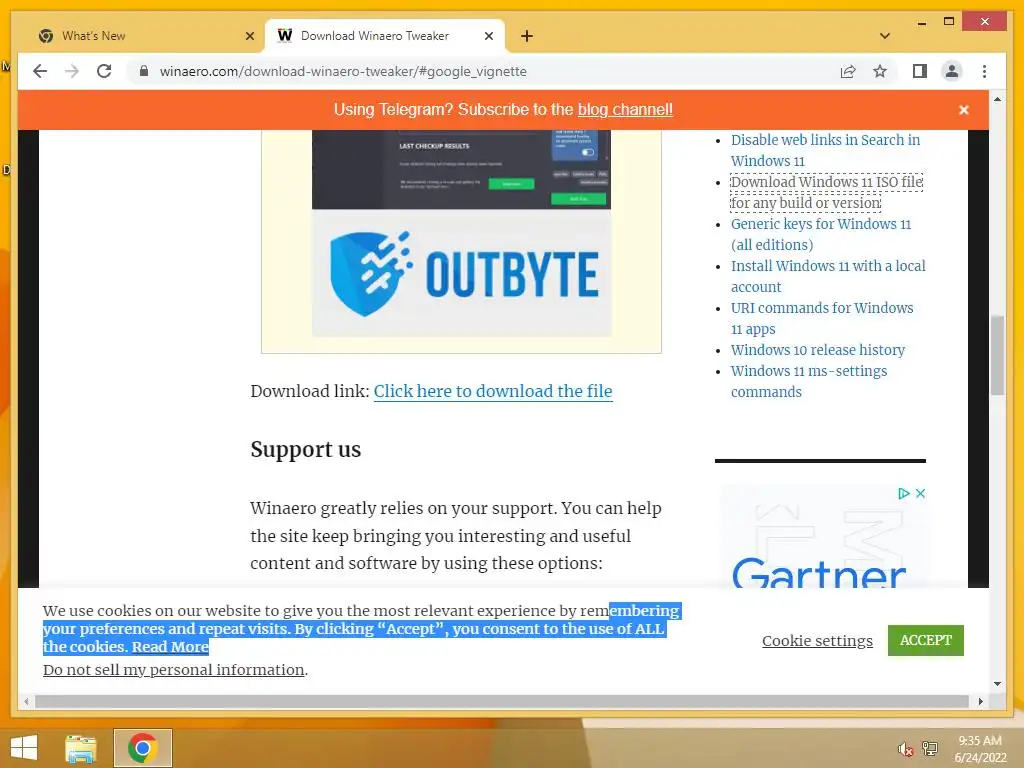Open Disable web links in Search link
1024x768 pixels.
click(825, 150)
